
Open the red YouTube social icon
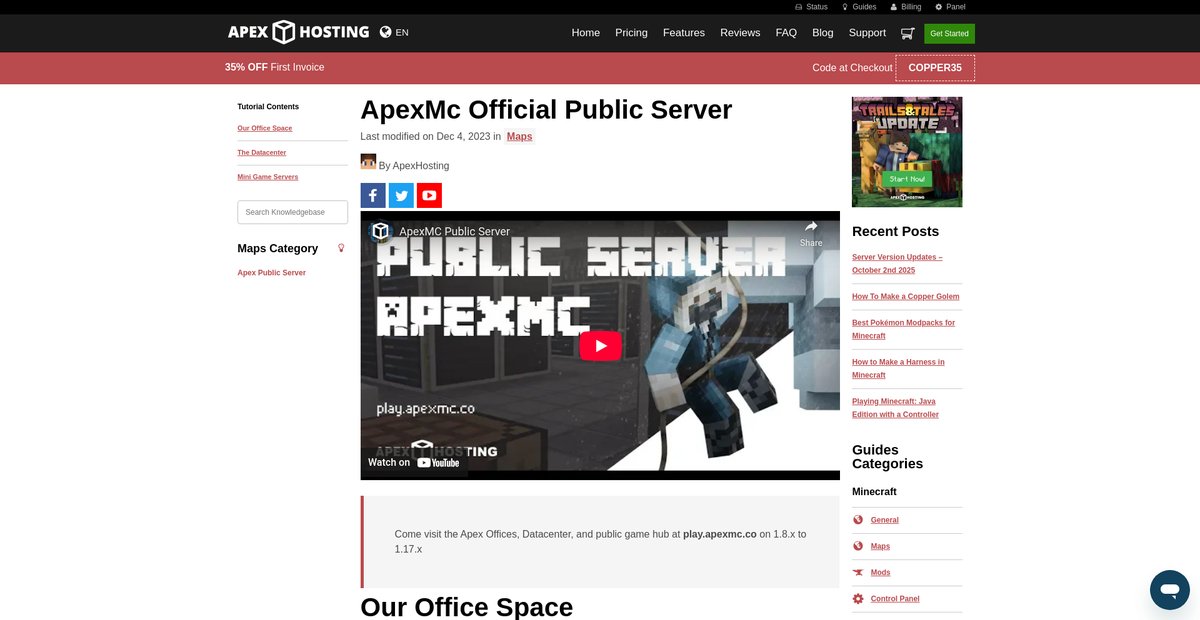coord(429,195)
